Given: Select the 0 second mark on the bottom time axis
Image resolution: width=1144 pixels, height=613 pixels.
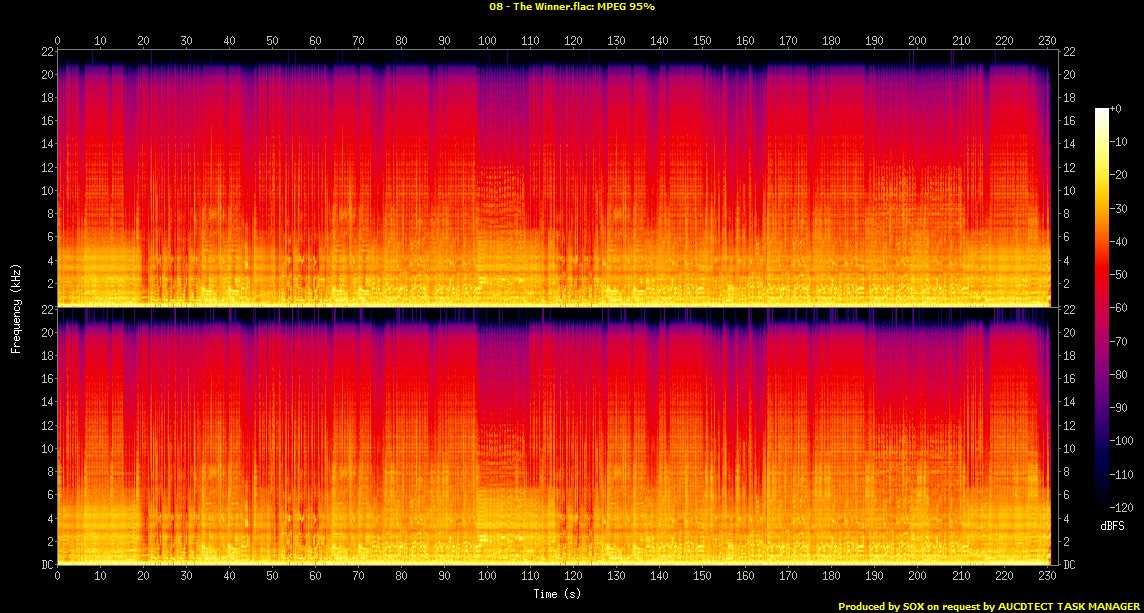Looking at the screenshot, I should (57, 576).
